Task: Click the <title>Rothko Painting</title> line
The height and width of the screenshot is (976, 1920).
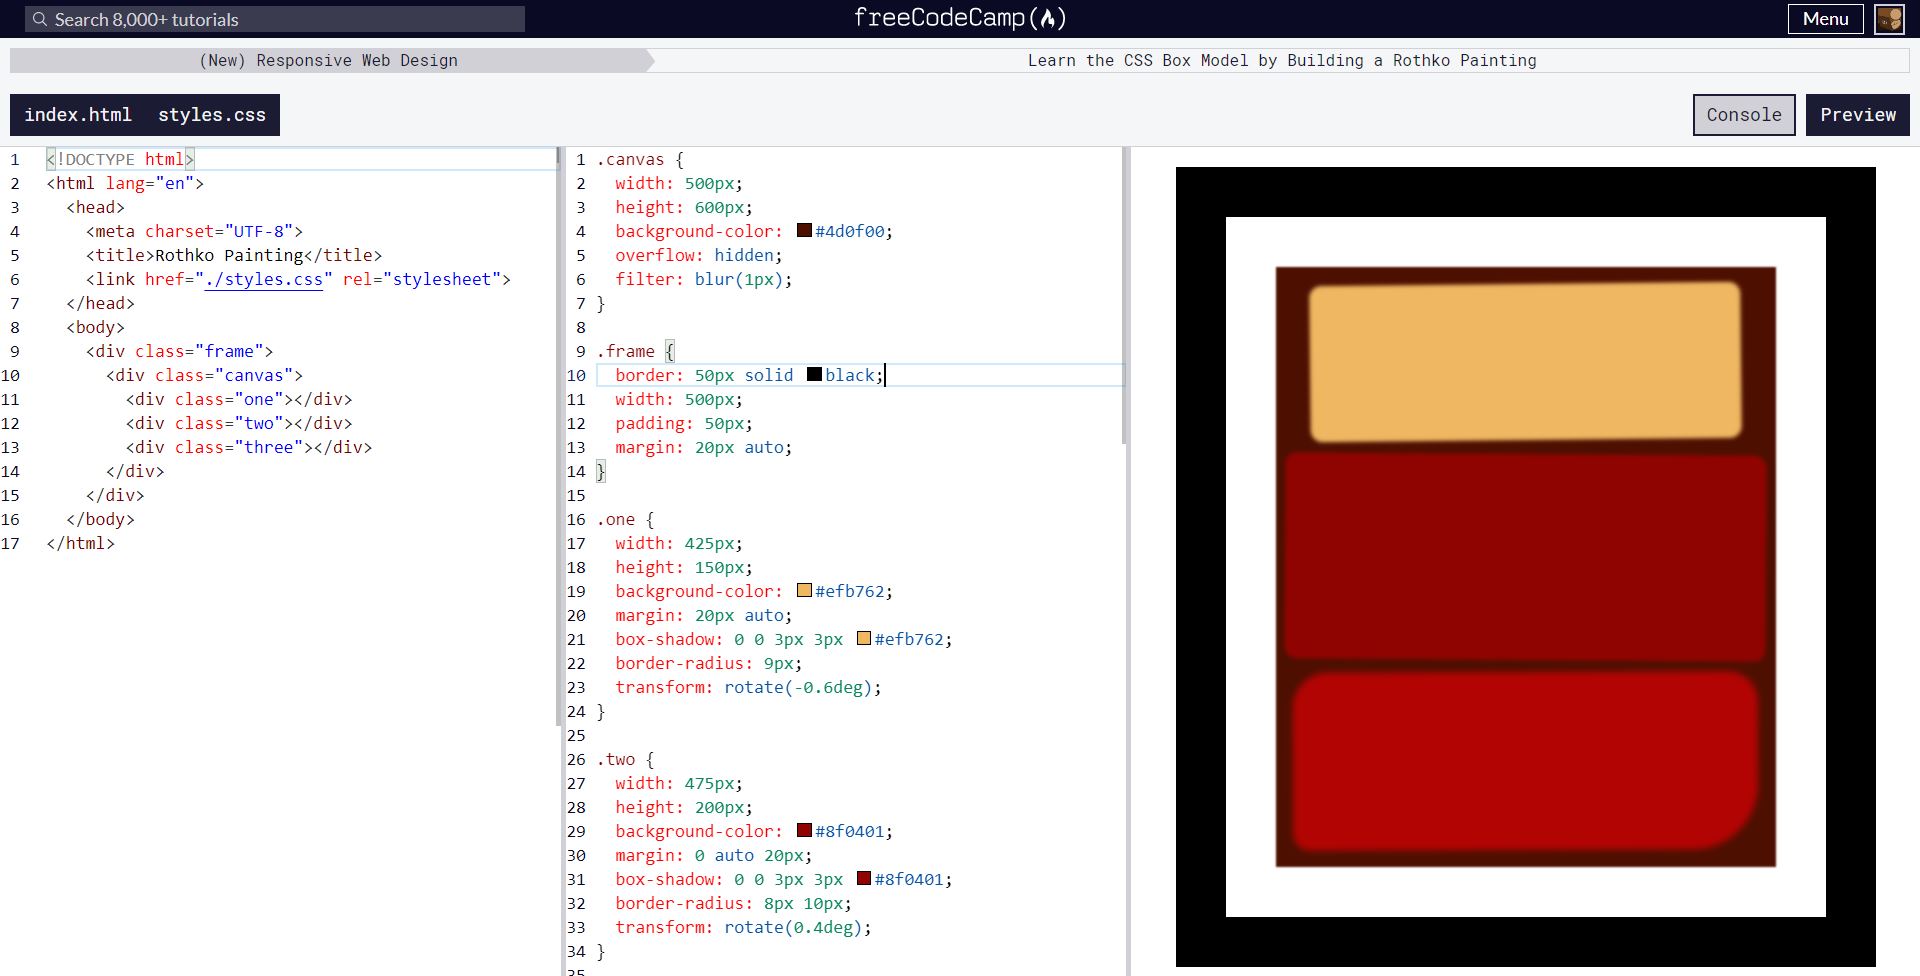Action: [234, 255]
